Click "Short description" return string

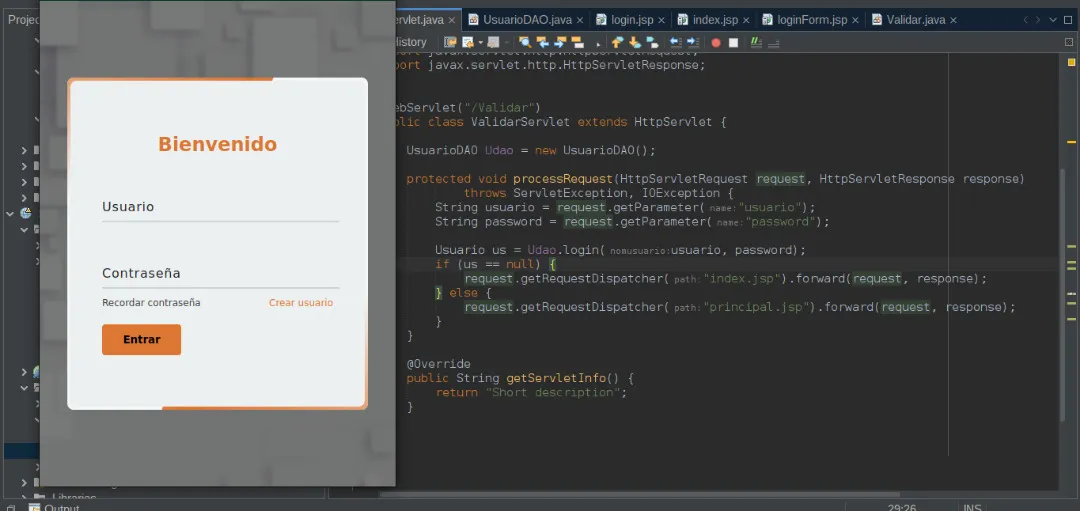tap(554, 393)
